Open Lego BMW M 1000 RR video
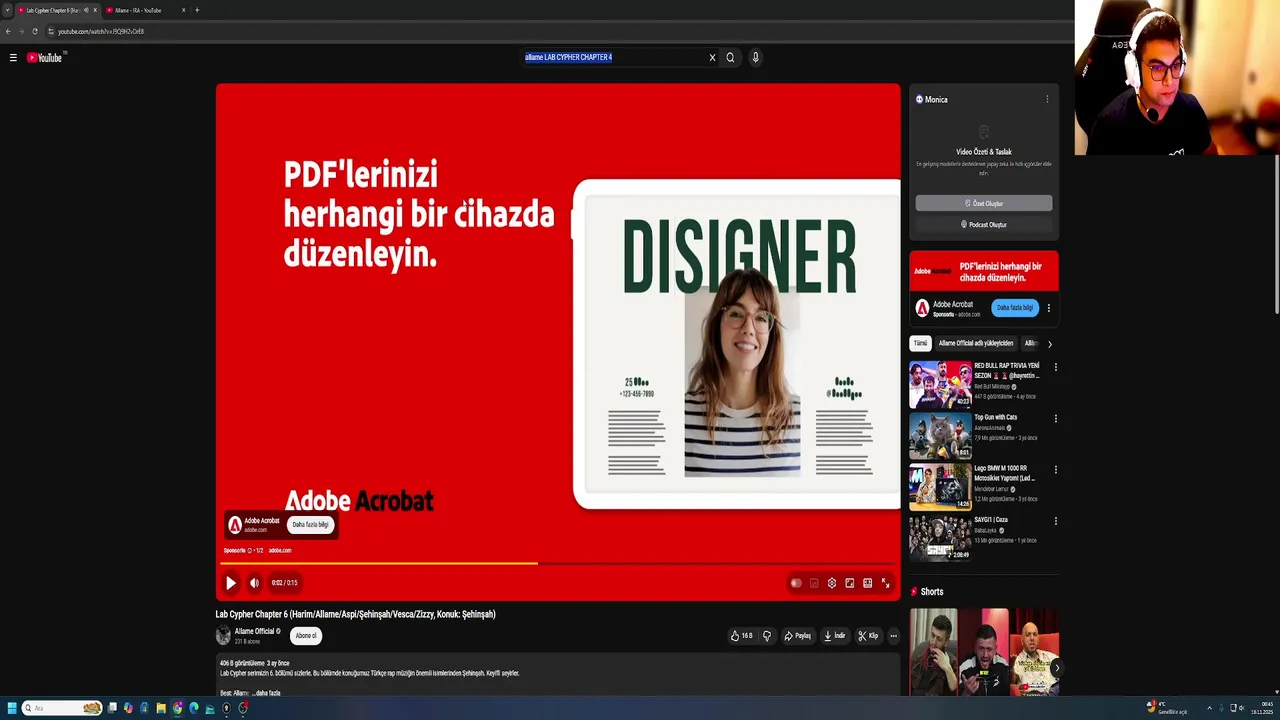This screenshot has height=720, width=1280. point(940,487)
